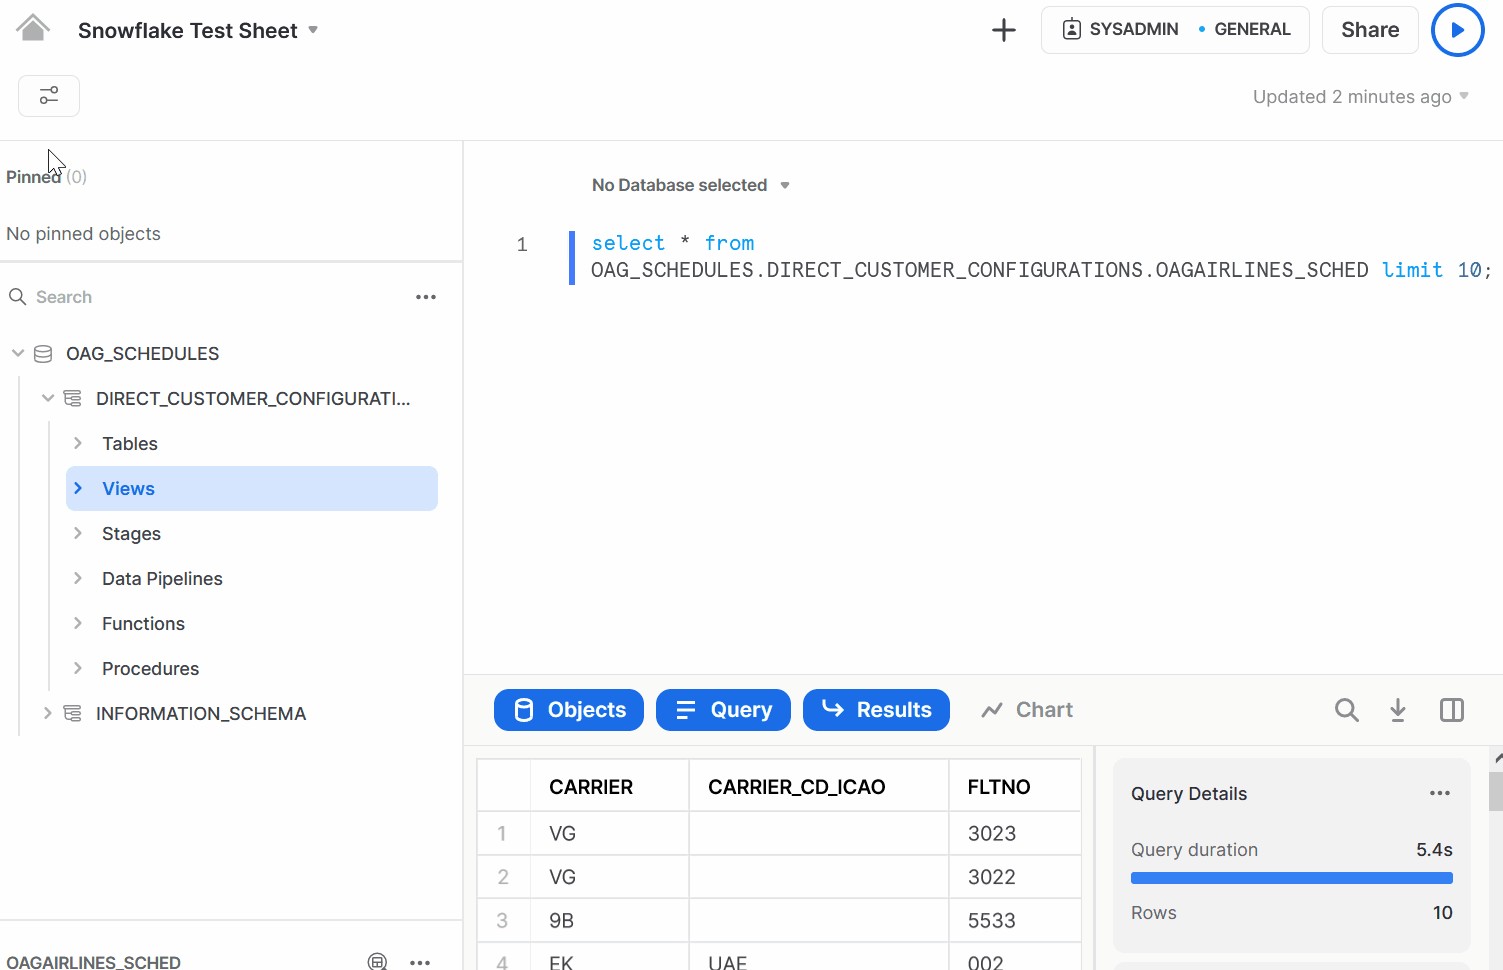Collapse the OAG_SCHEDULES database node

(18, 353)
